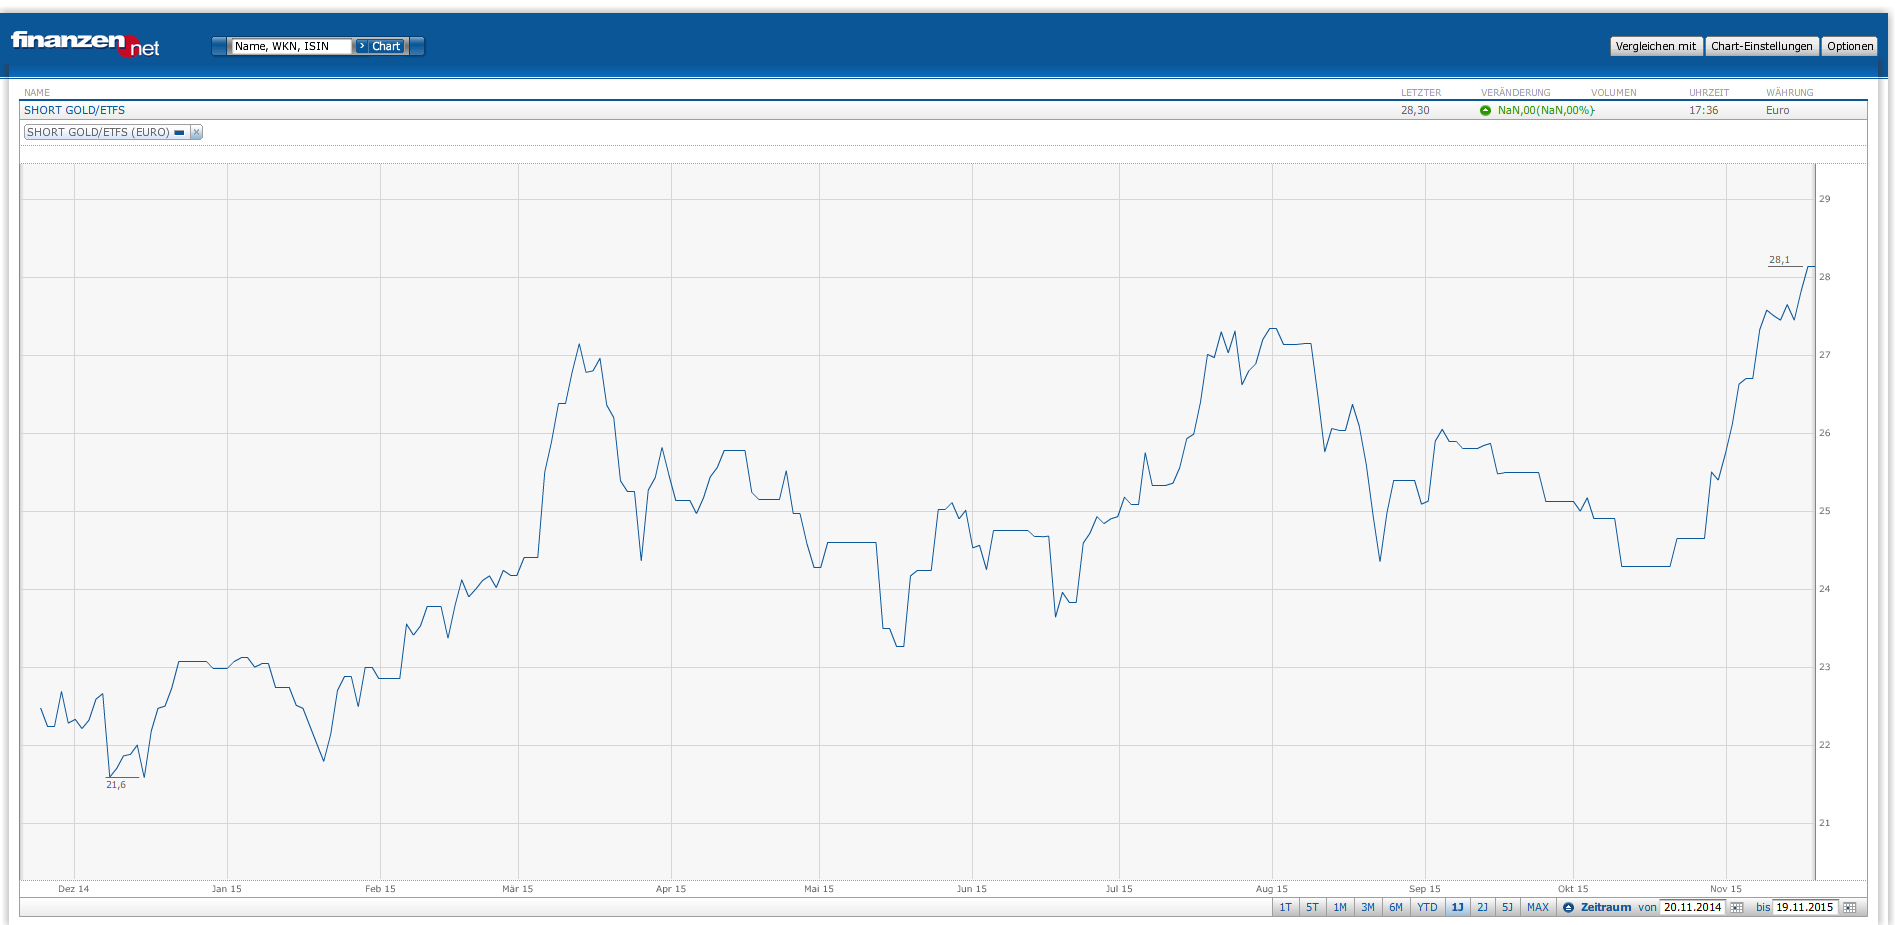Open the SHORT GOLD/ETFS name link
This screenshot has height=925, width=1897.
pos(74,111)
